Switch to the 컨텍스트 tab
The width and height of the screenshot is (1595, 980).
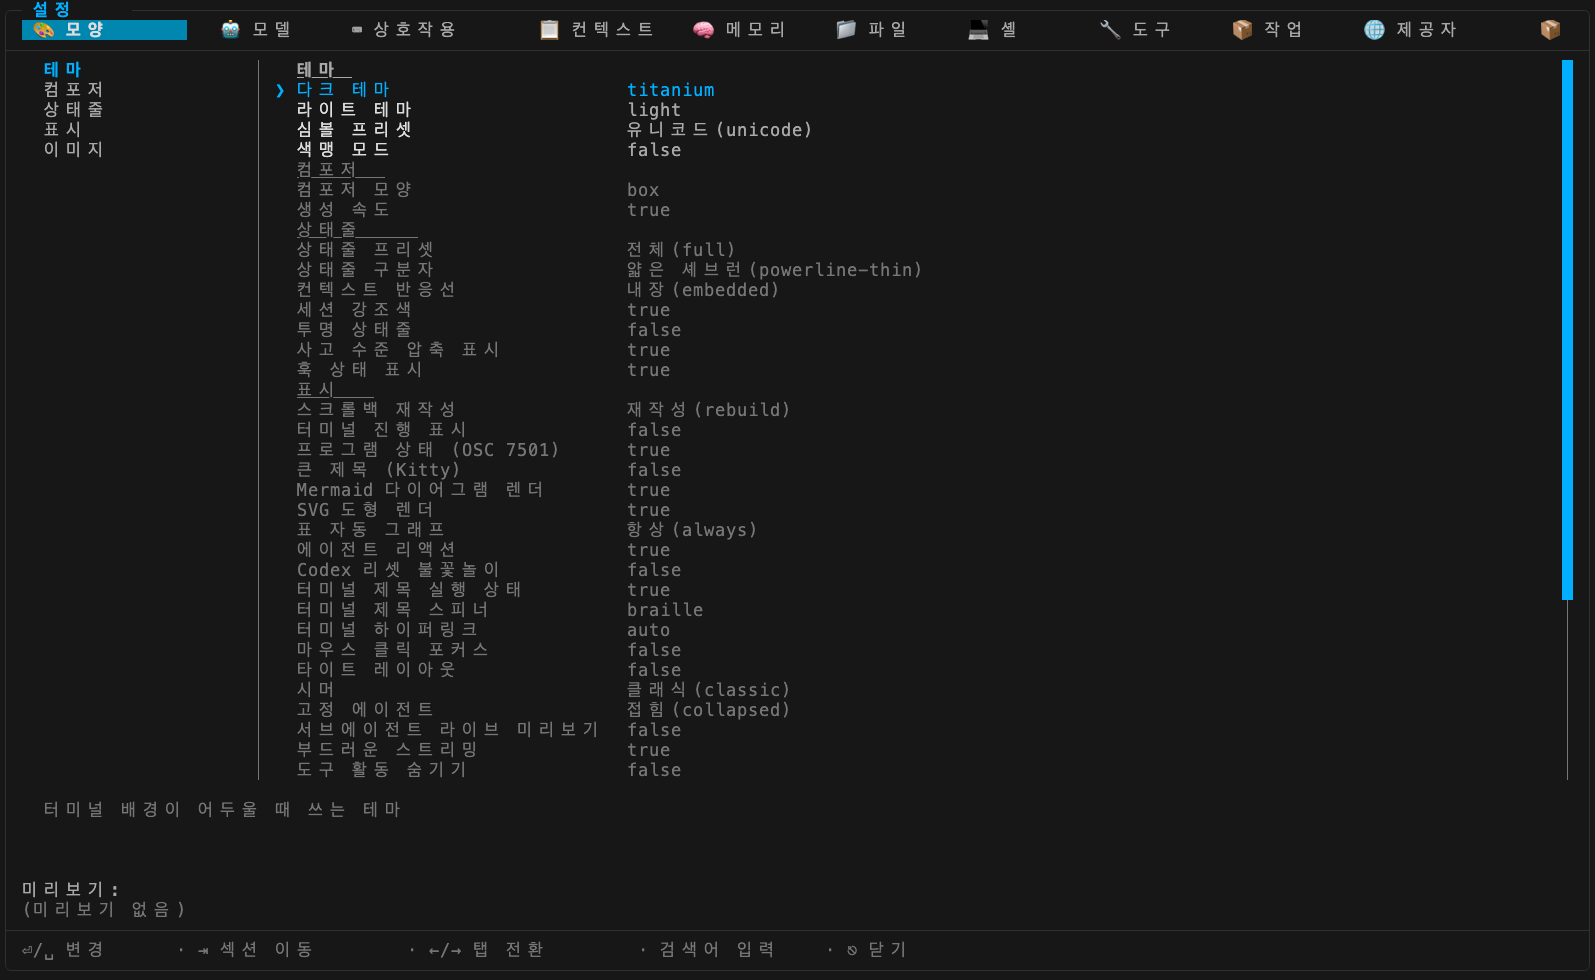[596, 30]
